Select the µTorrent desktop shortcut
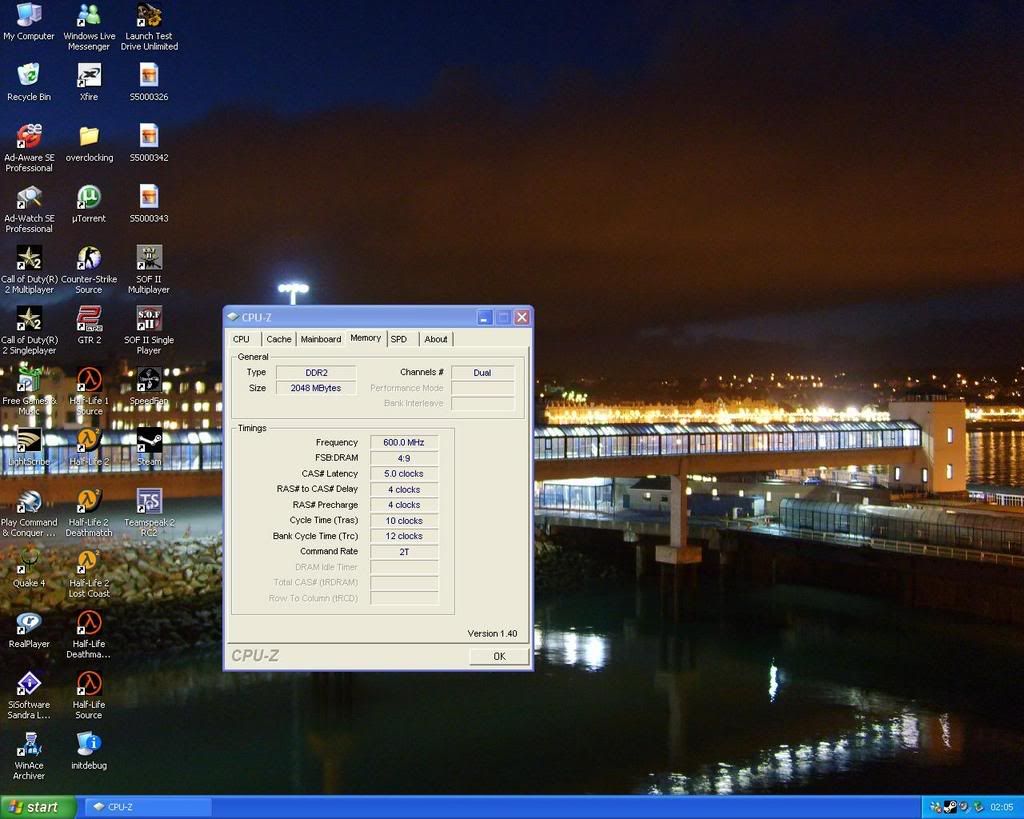1024x819 pixels. click(89, 204)
